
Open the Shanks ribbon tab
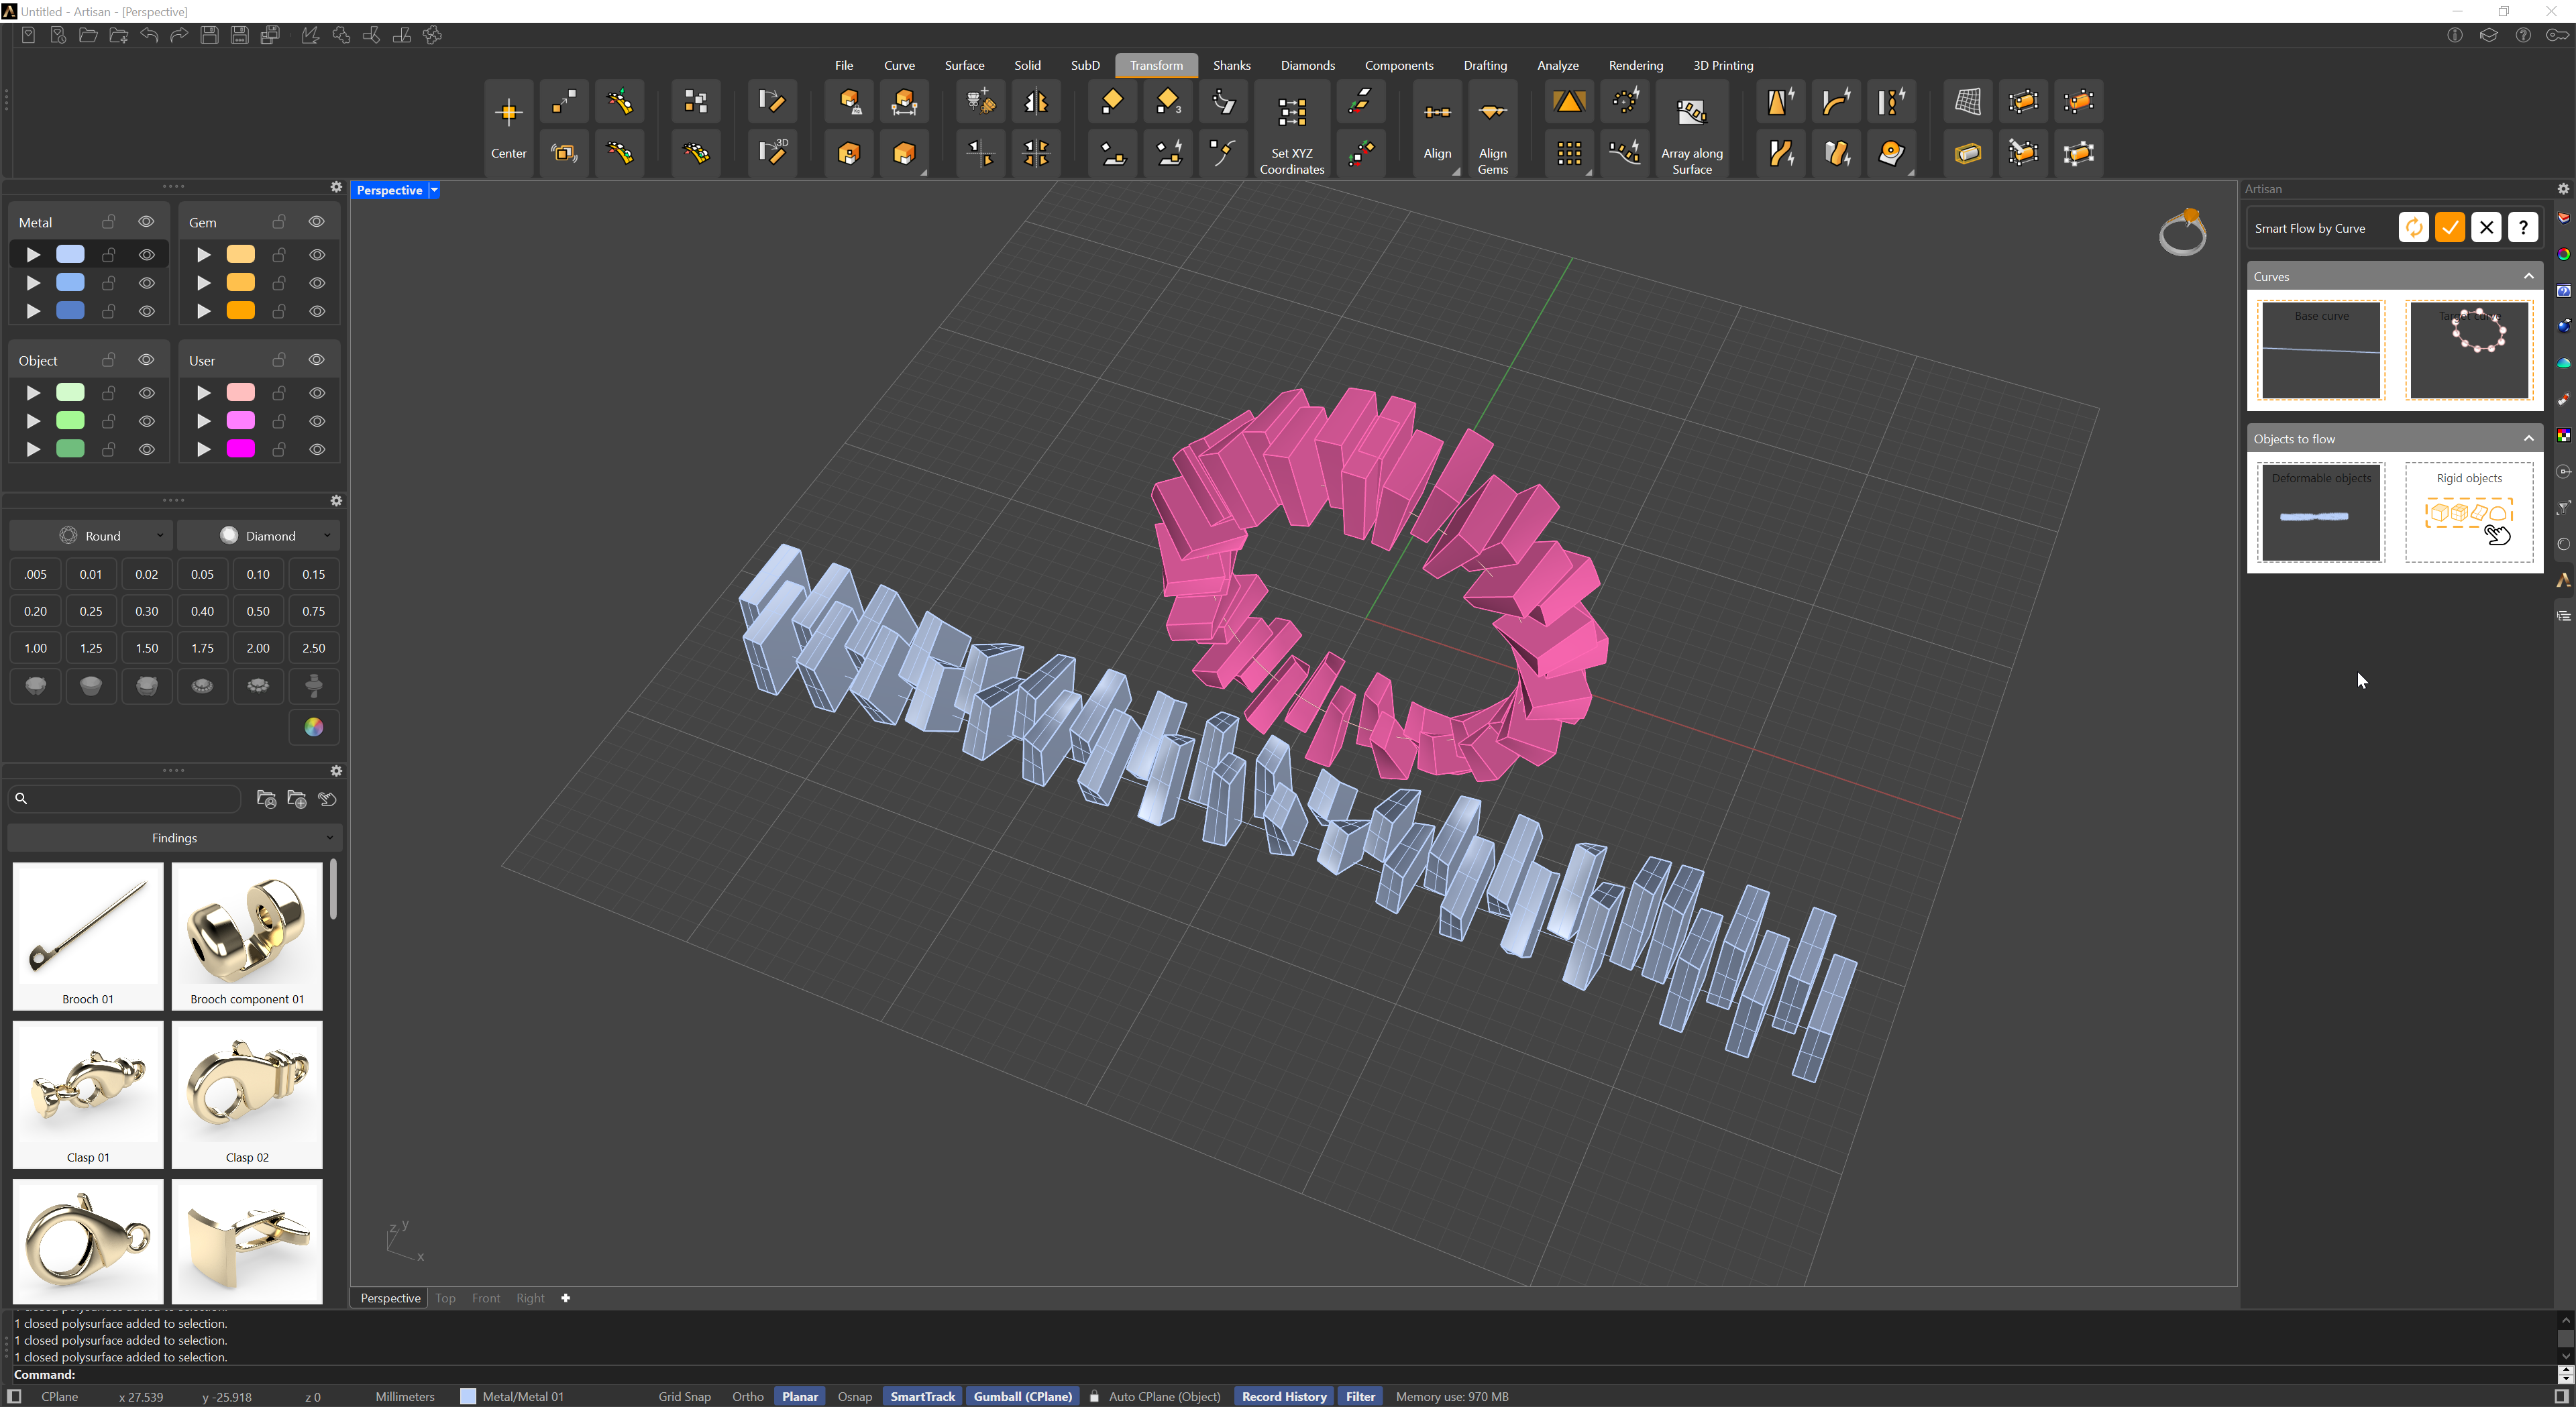point(1231,66)
